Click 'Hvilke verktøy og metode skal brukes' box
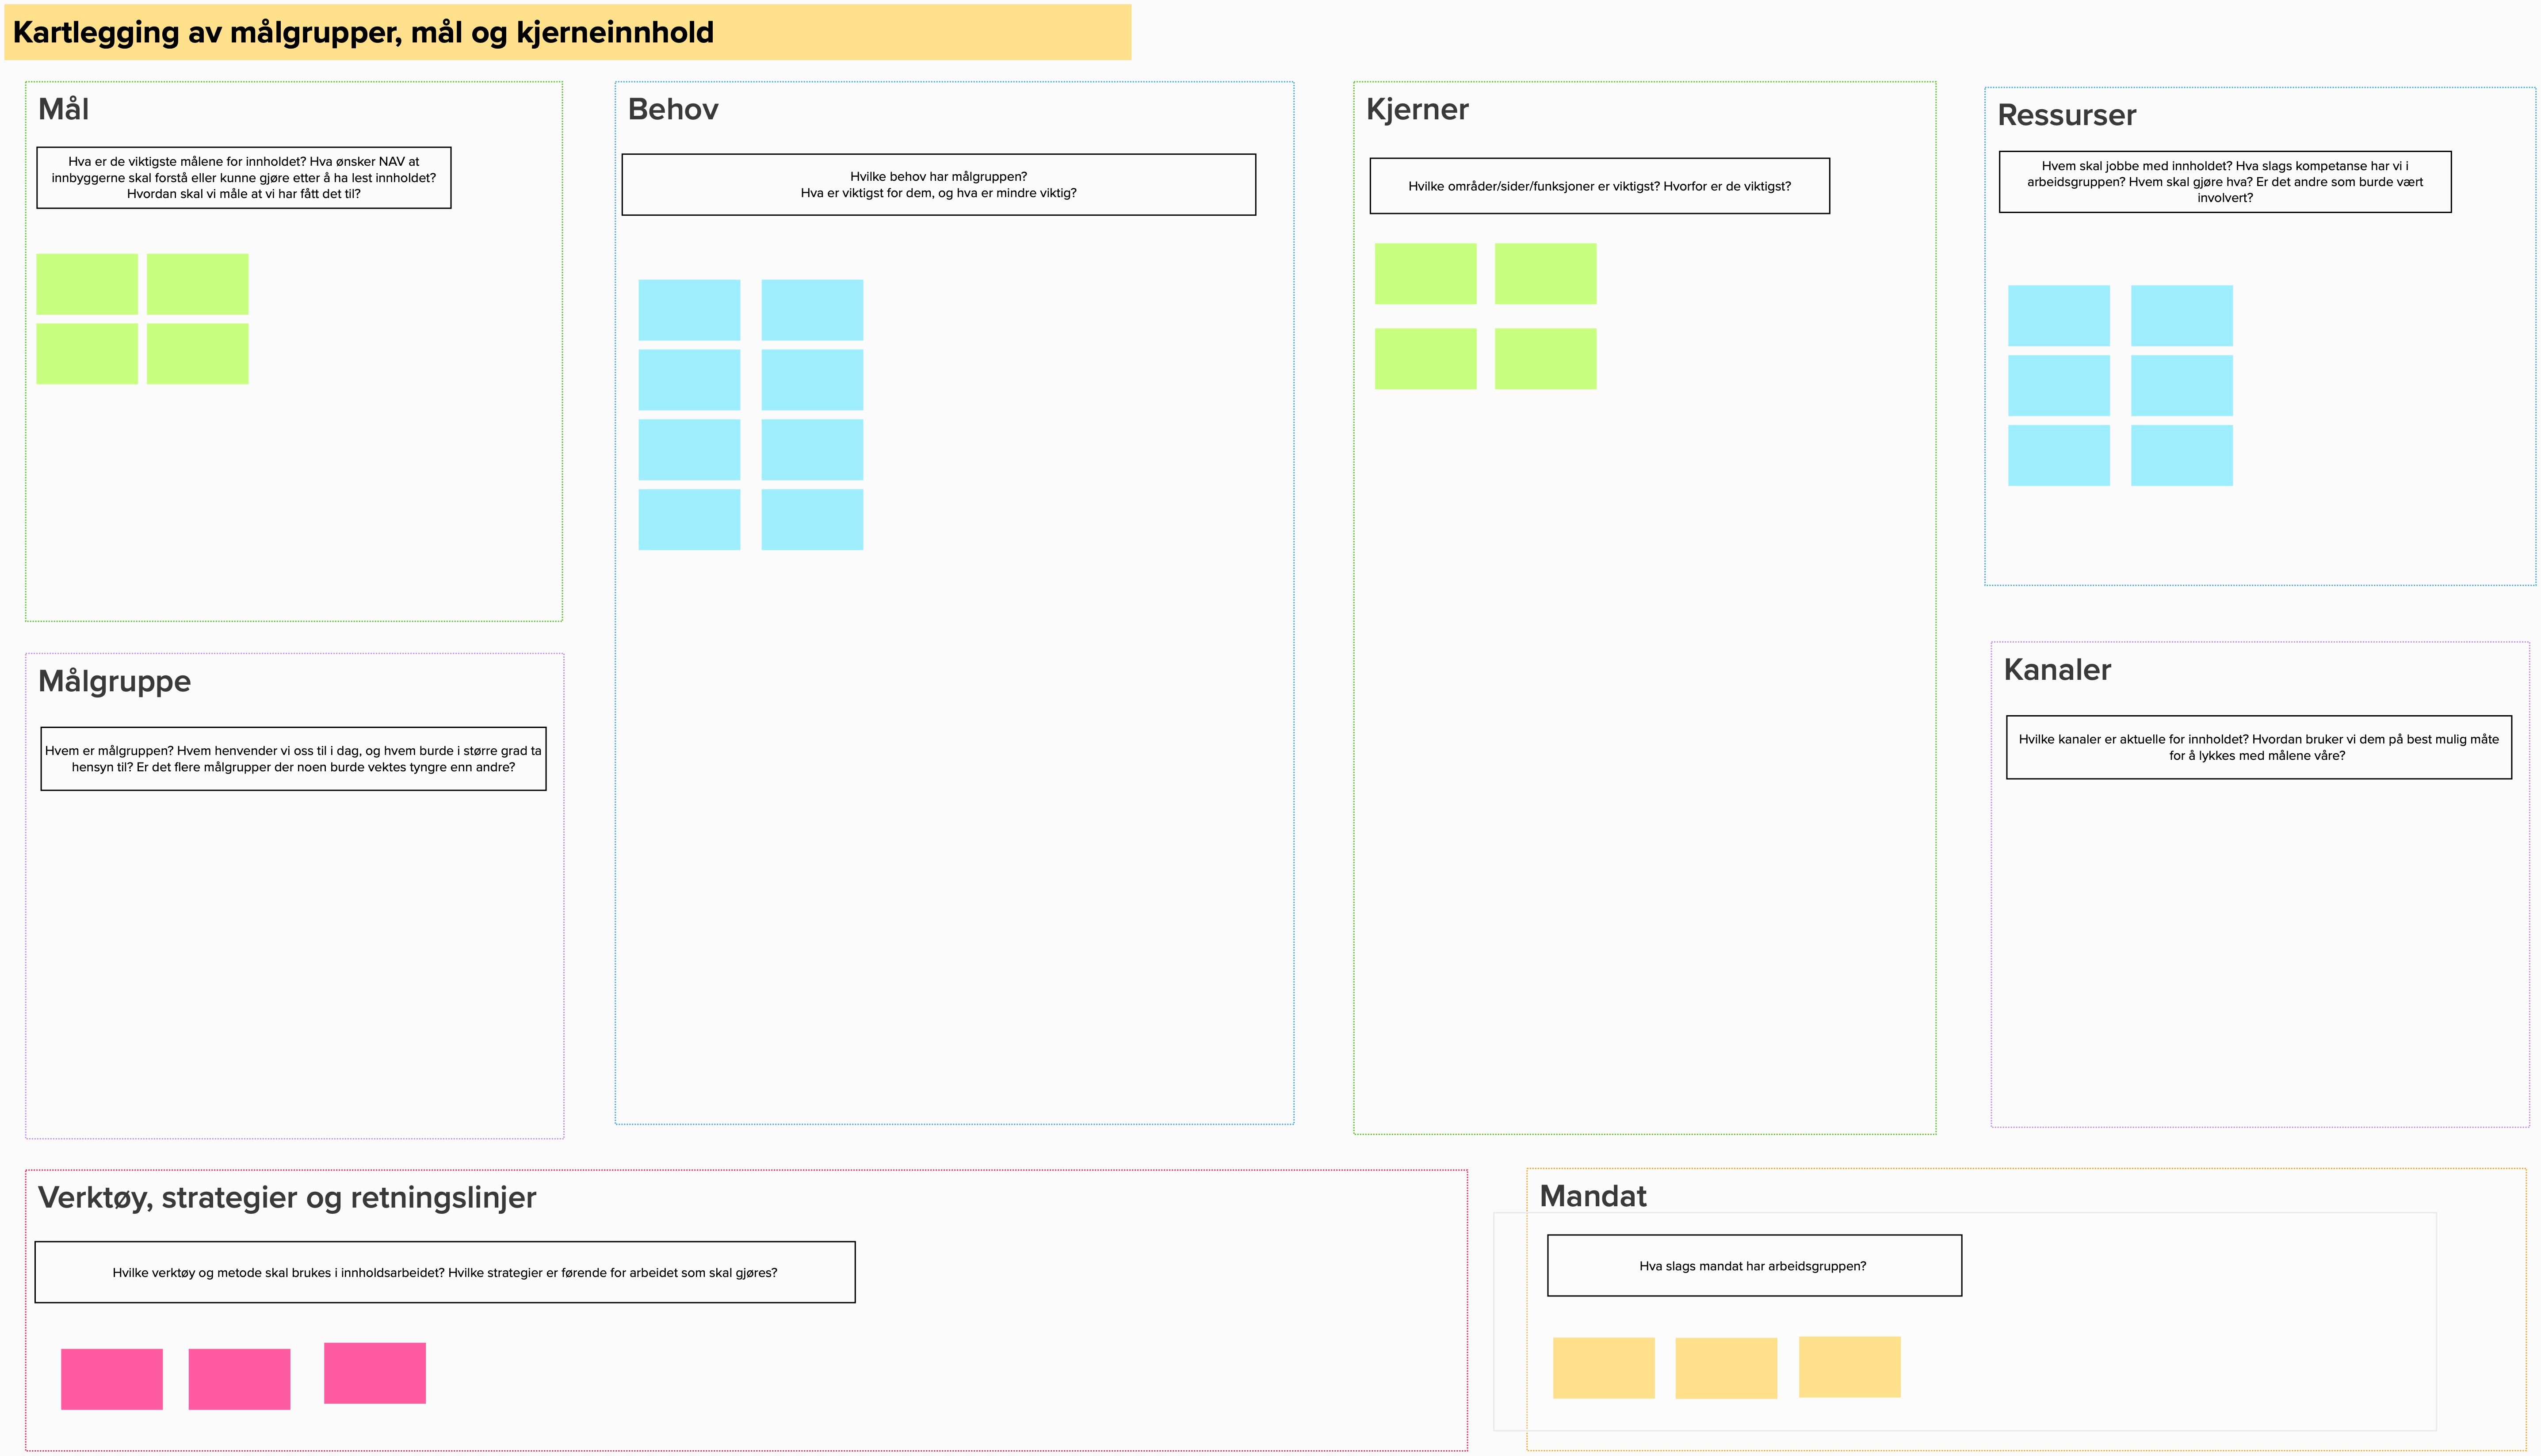 click(444, 1272)
